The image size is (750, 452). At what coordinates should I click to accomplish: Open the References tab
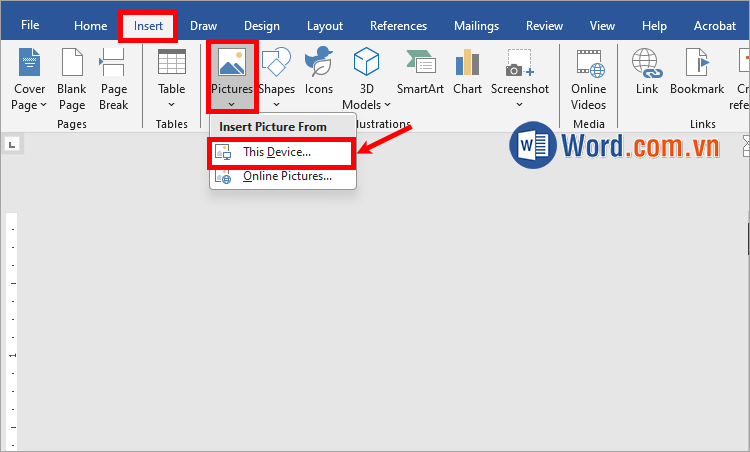tap(399, 26)
